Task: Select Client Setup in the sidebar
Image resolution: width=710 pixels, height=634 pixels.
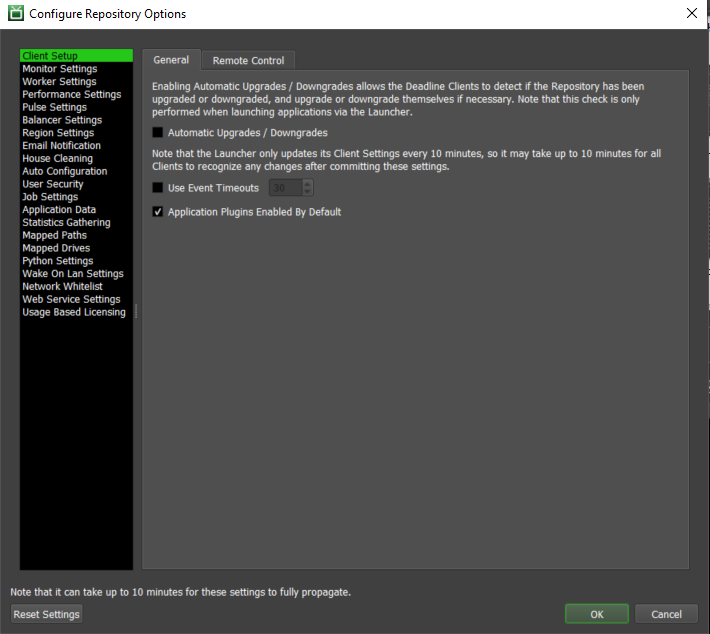Action: click(76, 56)
